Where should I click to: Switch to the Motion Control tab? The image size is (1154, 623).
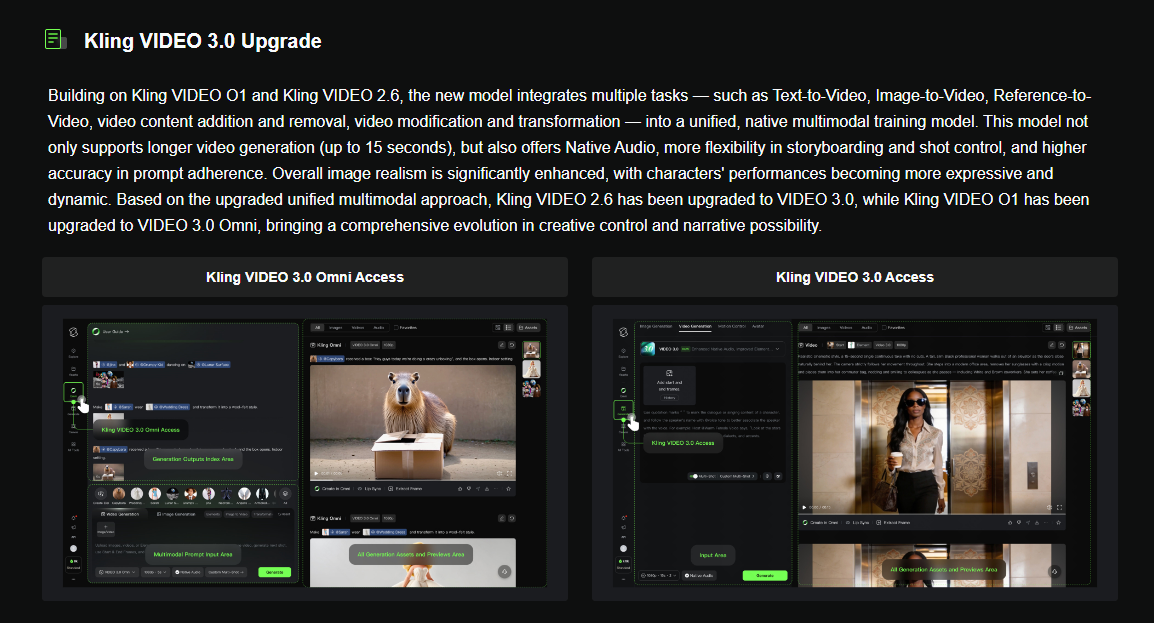(x=730, y=326)
